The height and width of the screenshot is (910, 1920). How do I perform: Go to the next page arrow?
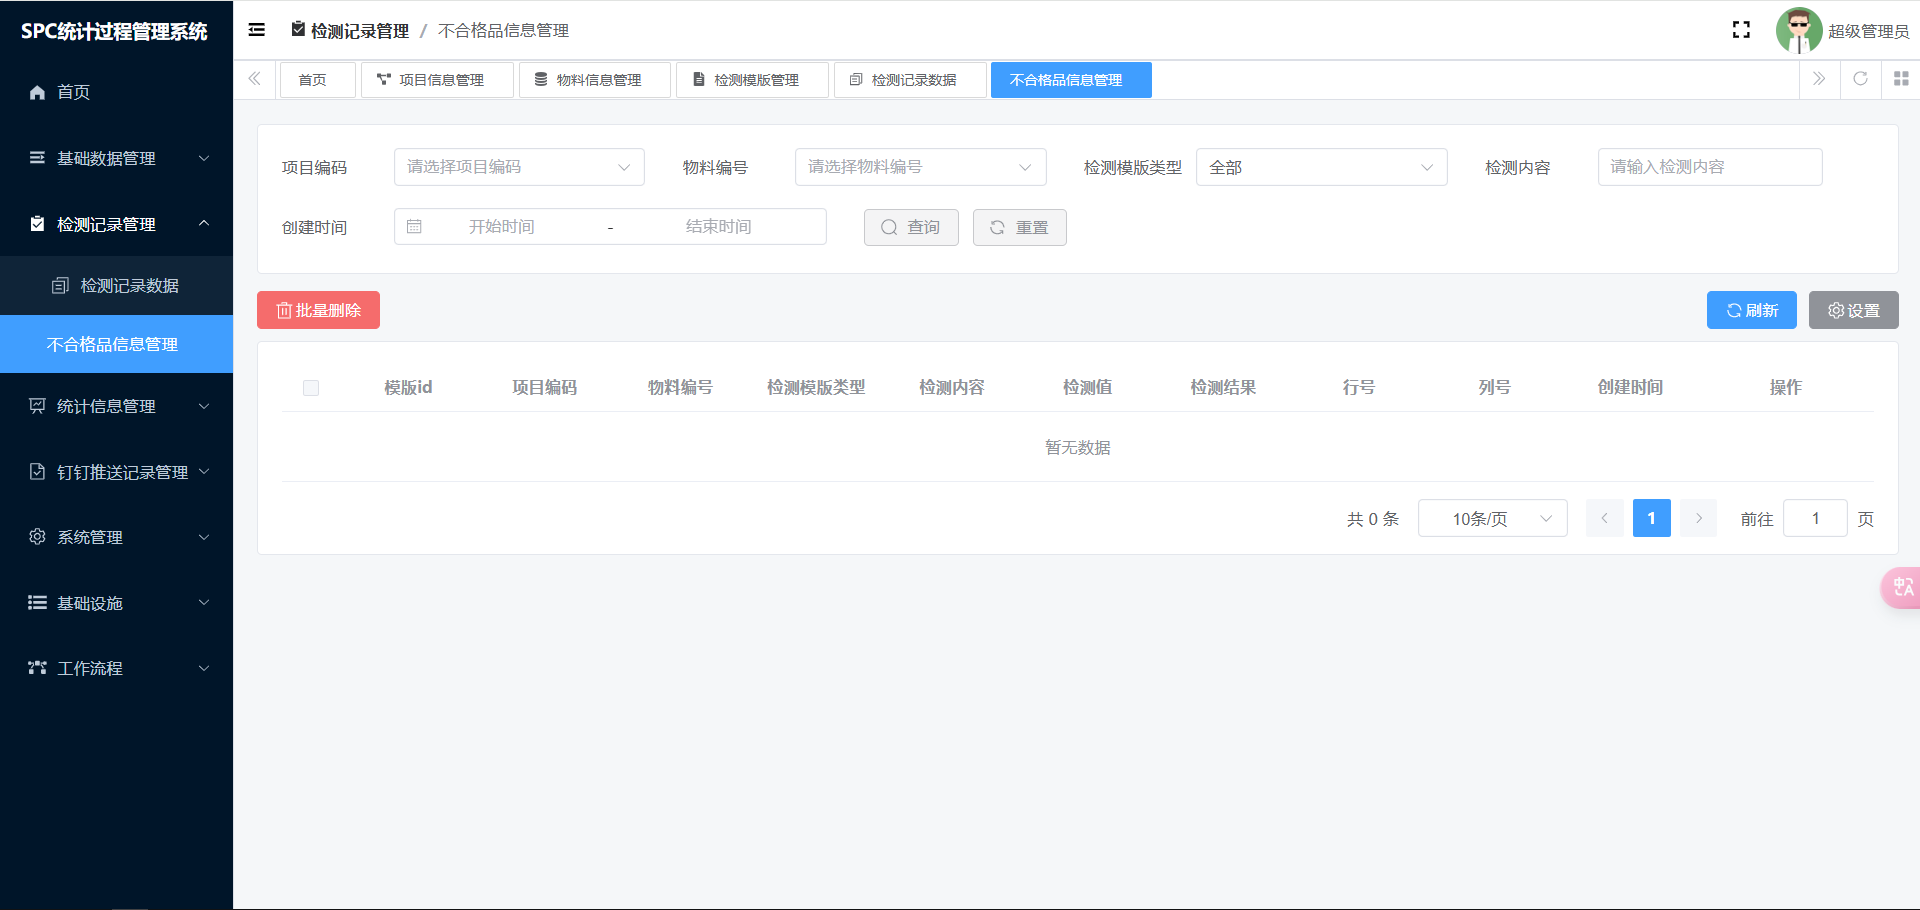tap(1698, 518)
